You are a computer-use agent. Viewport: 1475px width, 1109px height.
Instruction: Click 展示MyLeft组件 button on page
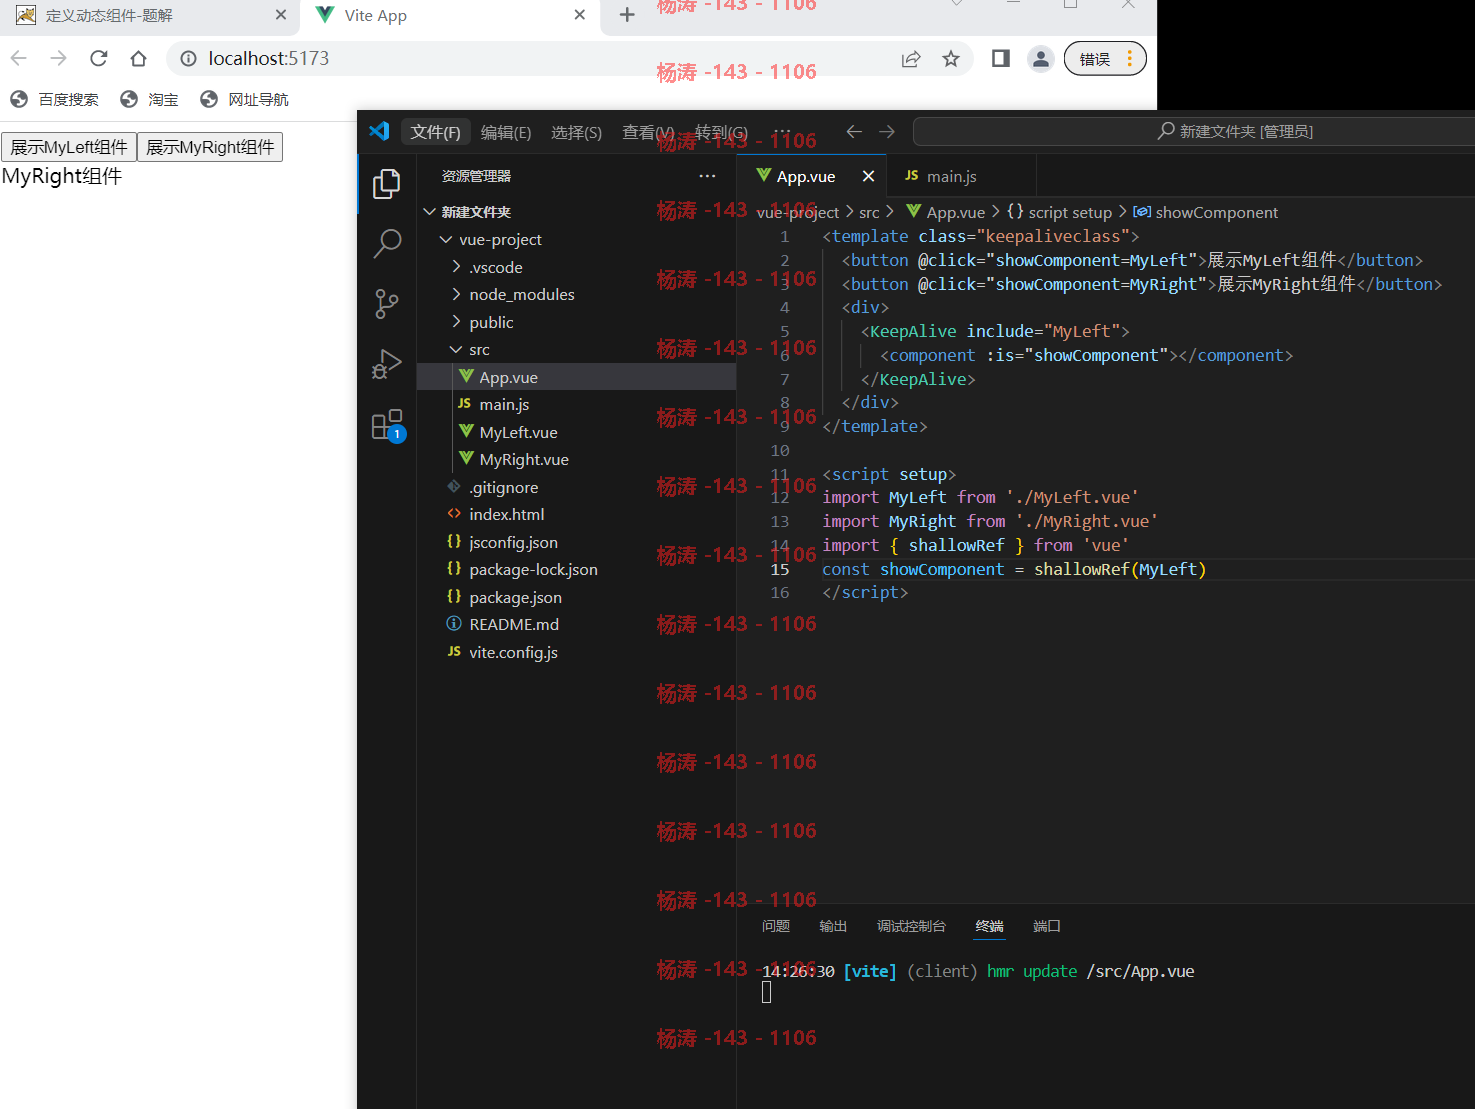(x=69, y=147)
